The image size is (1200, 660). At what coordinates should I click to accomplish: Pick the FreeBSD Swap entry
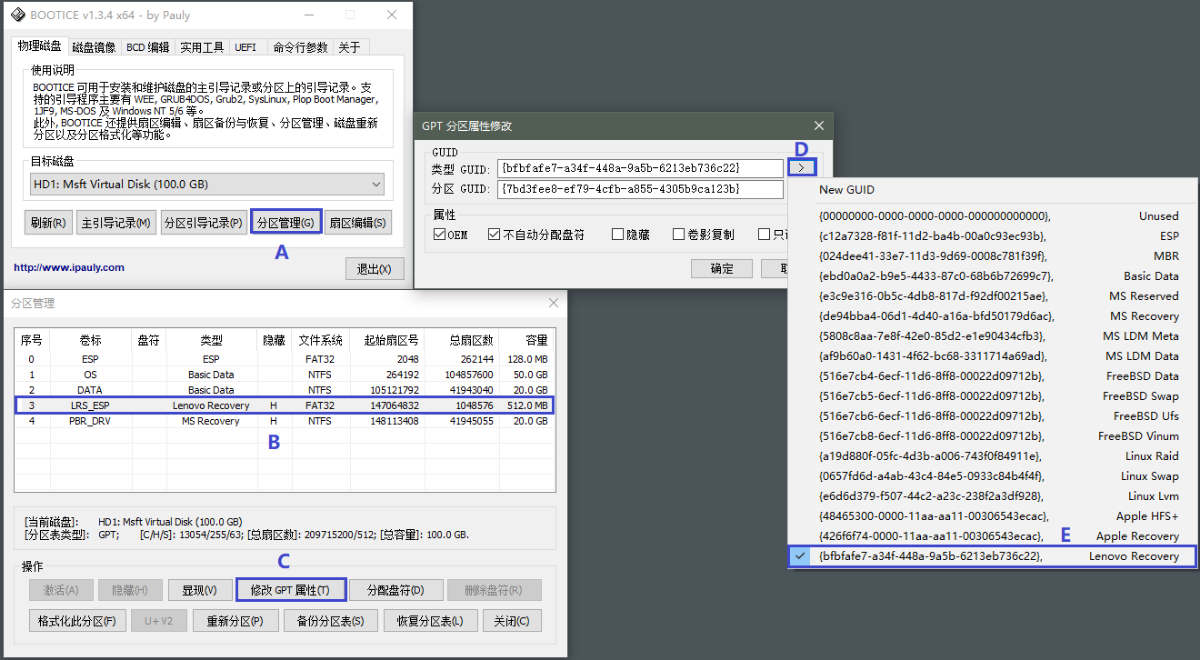(992, 396)
